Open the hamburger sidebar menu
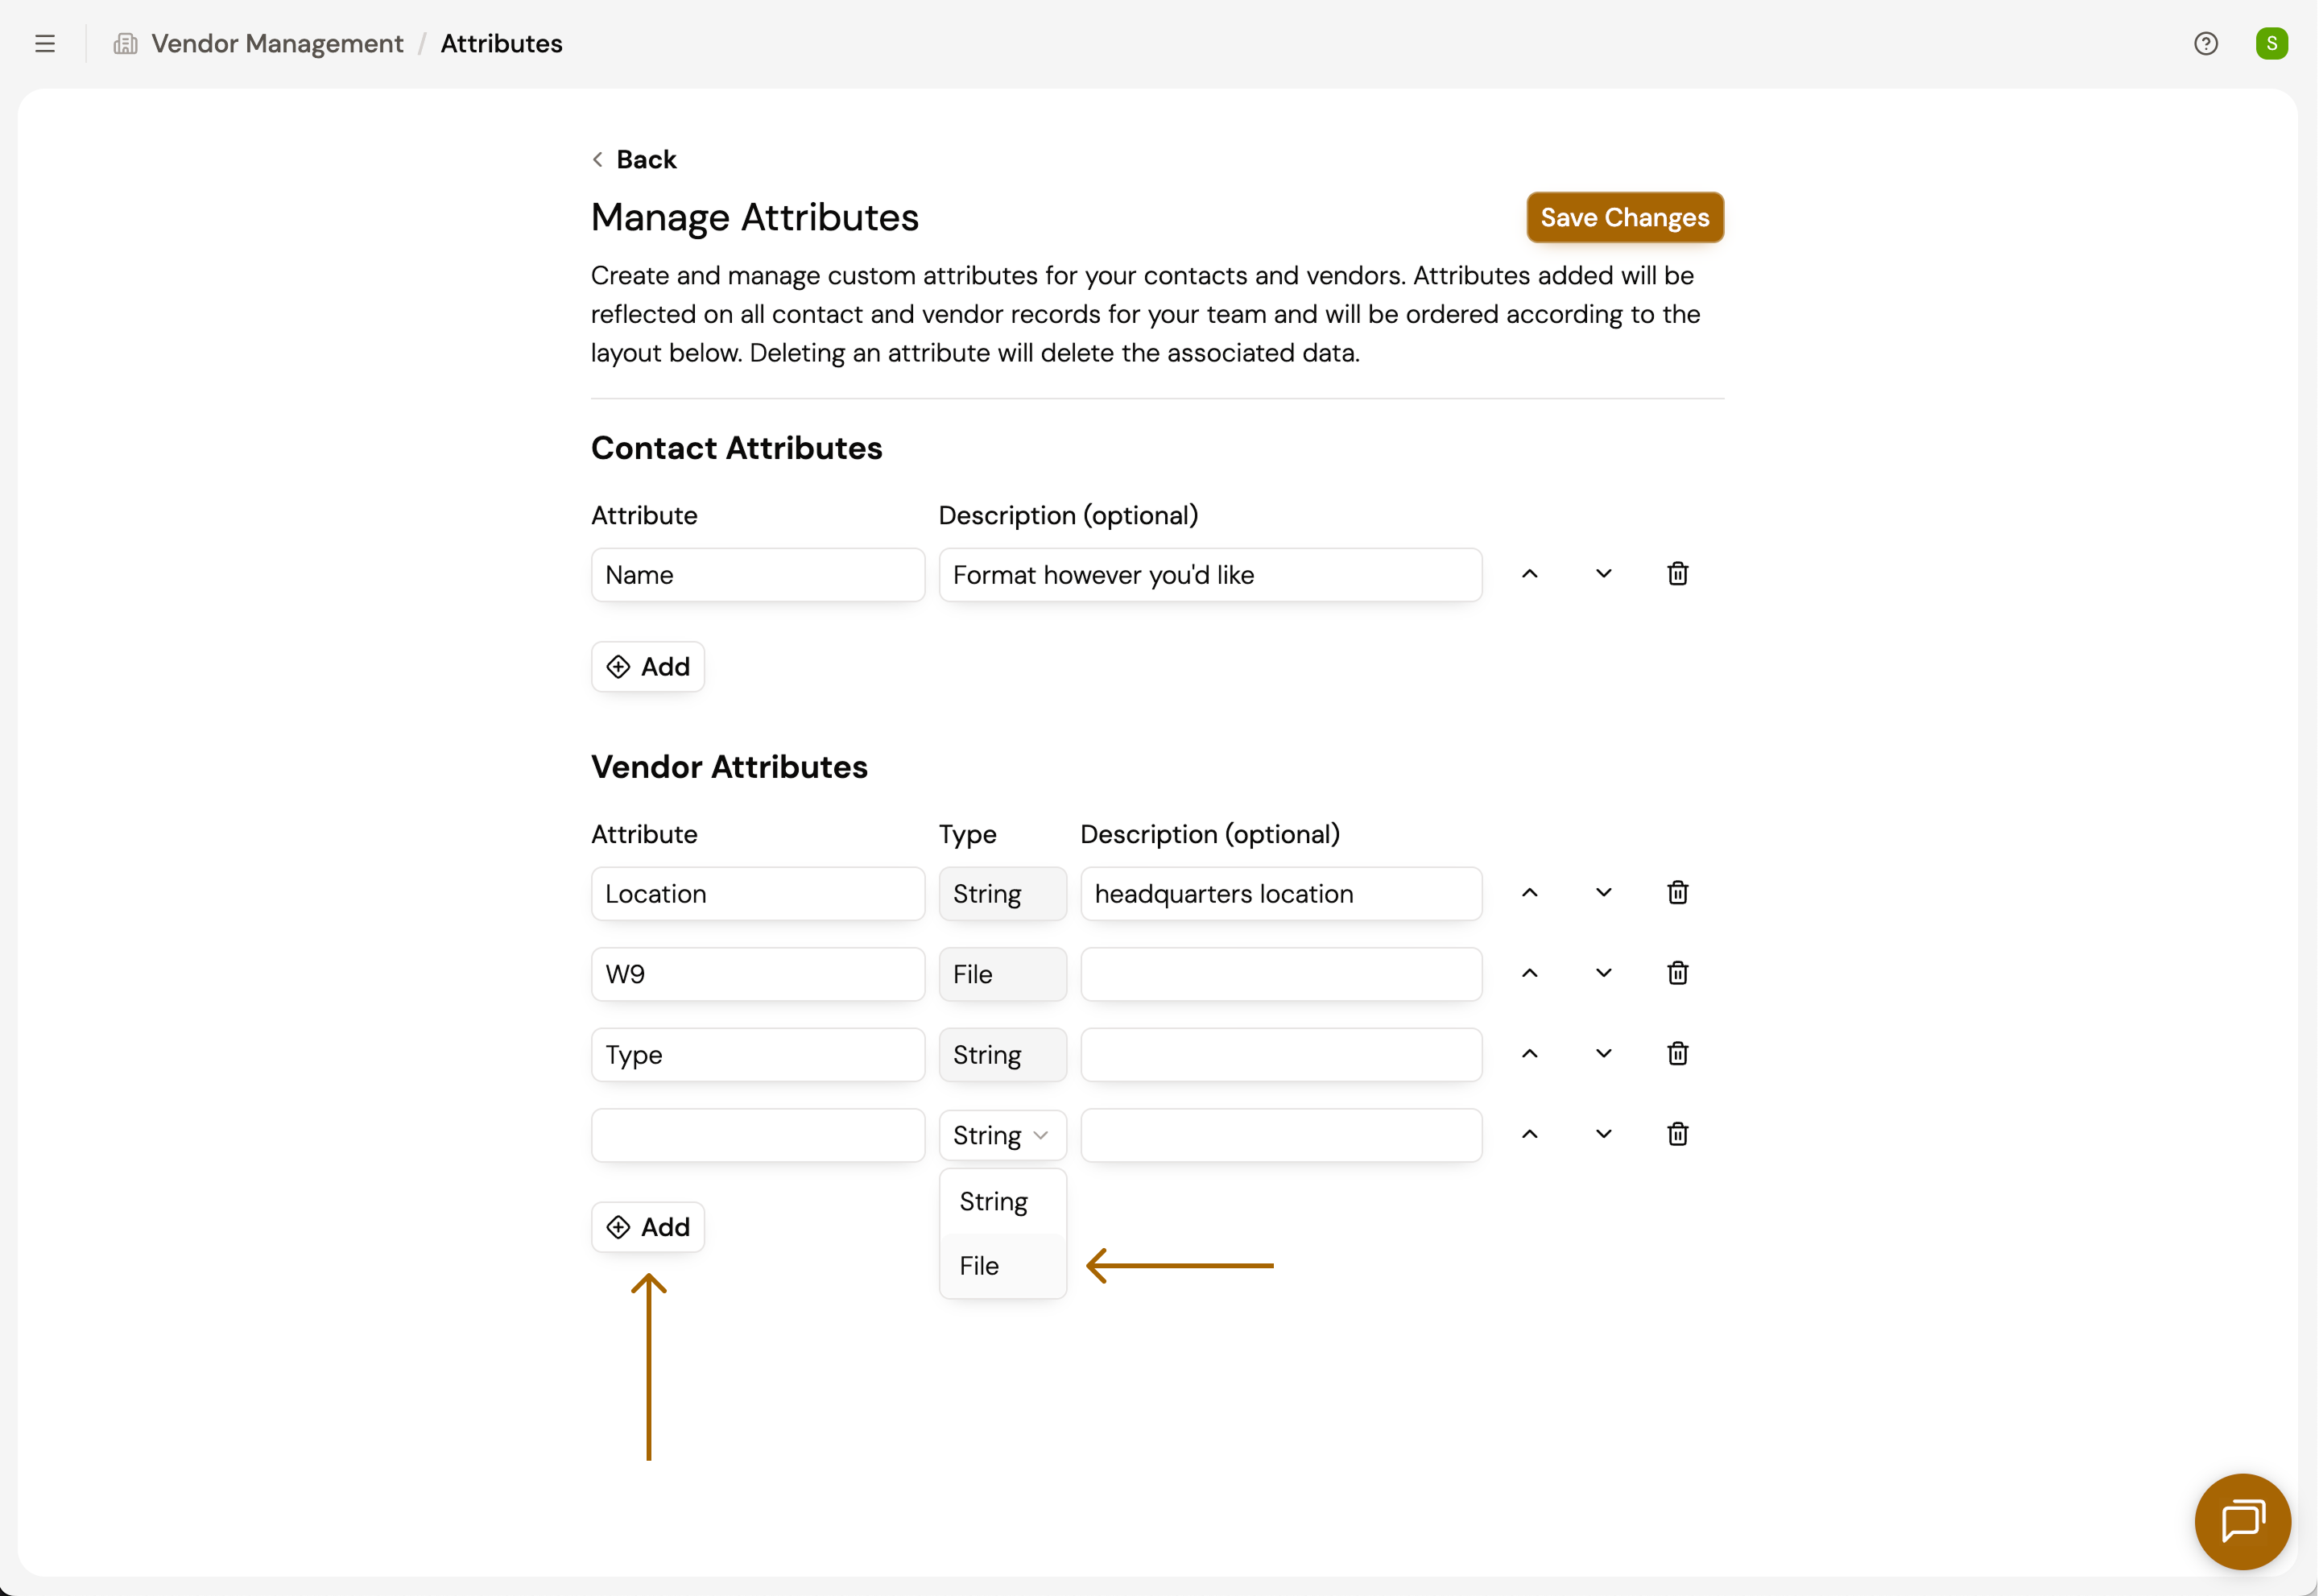2319x1596 pixels. pos(44,44)
